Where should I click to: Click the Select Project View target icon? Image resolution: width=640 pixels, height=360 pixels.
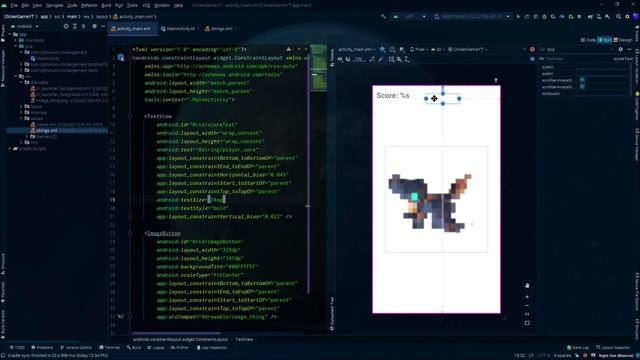pyautogui.click(x=66, y=26)
